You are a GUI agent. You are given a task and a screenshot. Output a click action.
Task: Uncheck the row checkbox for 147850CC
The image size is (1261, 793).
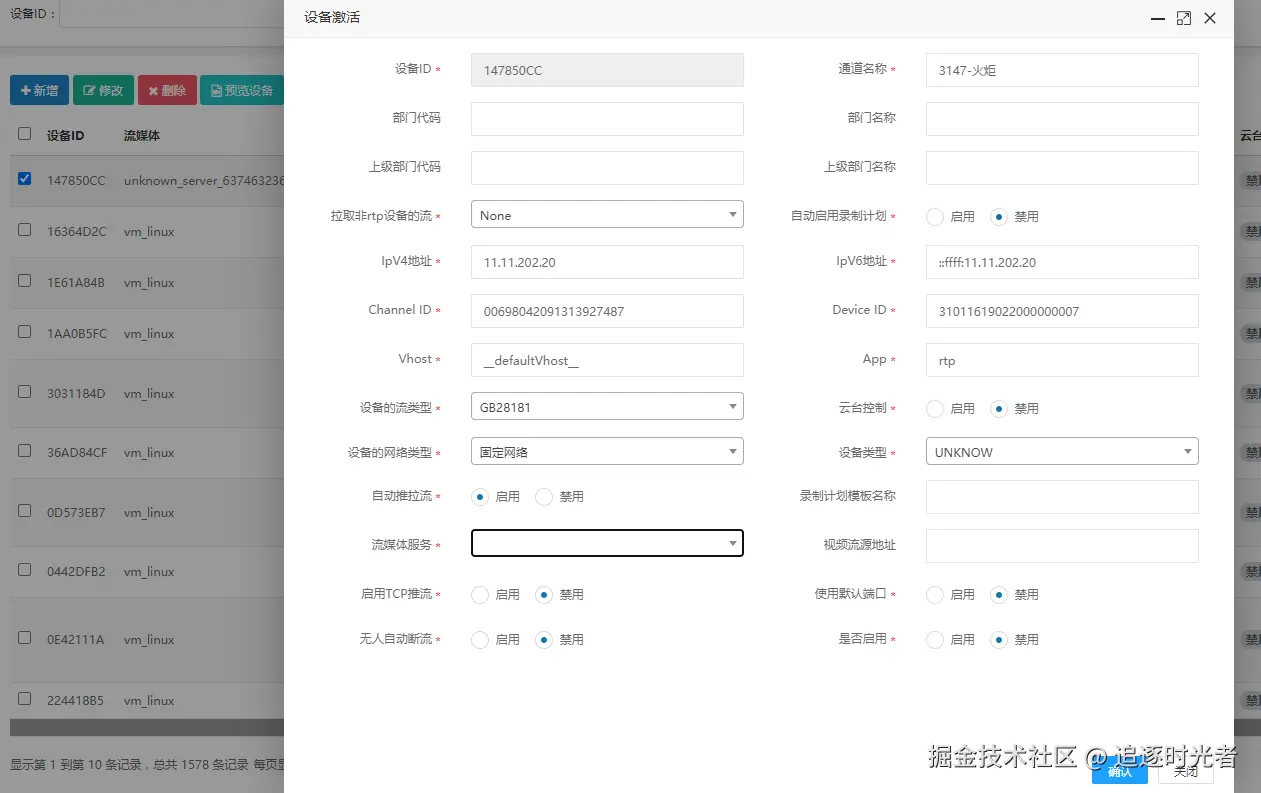click(25, 179)
